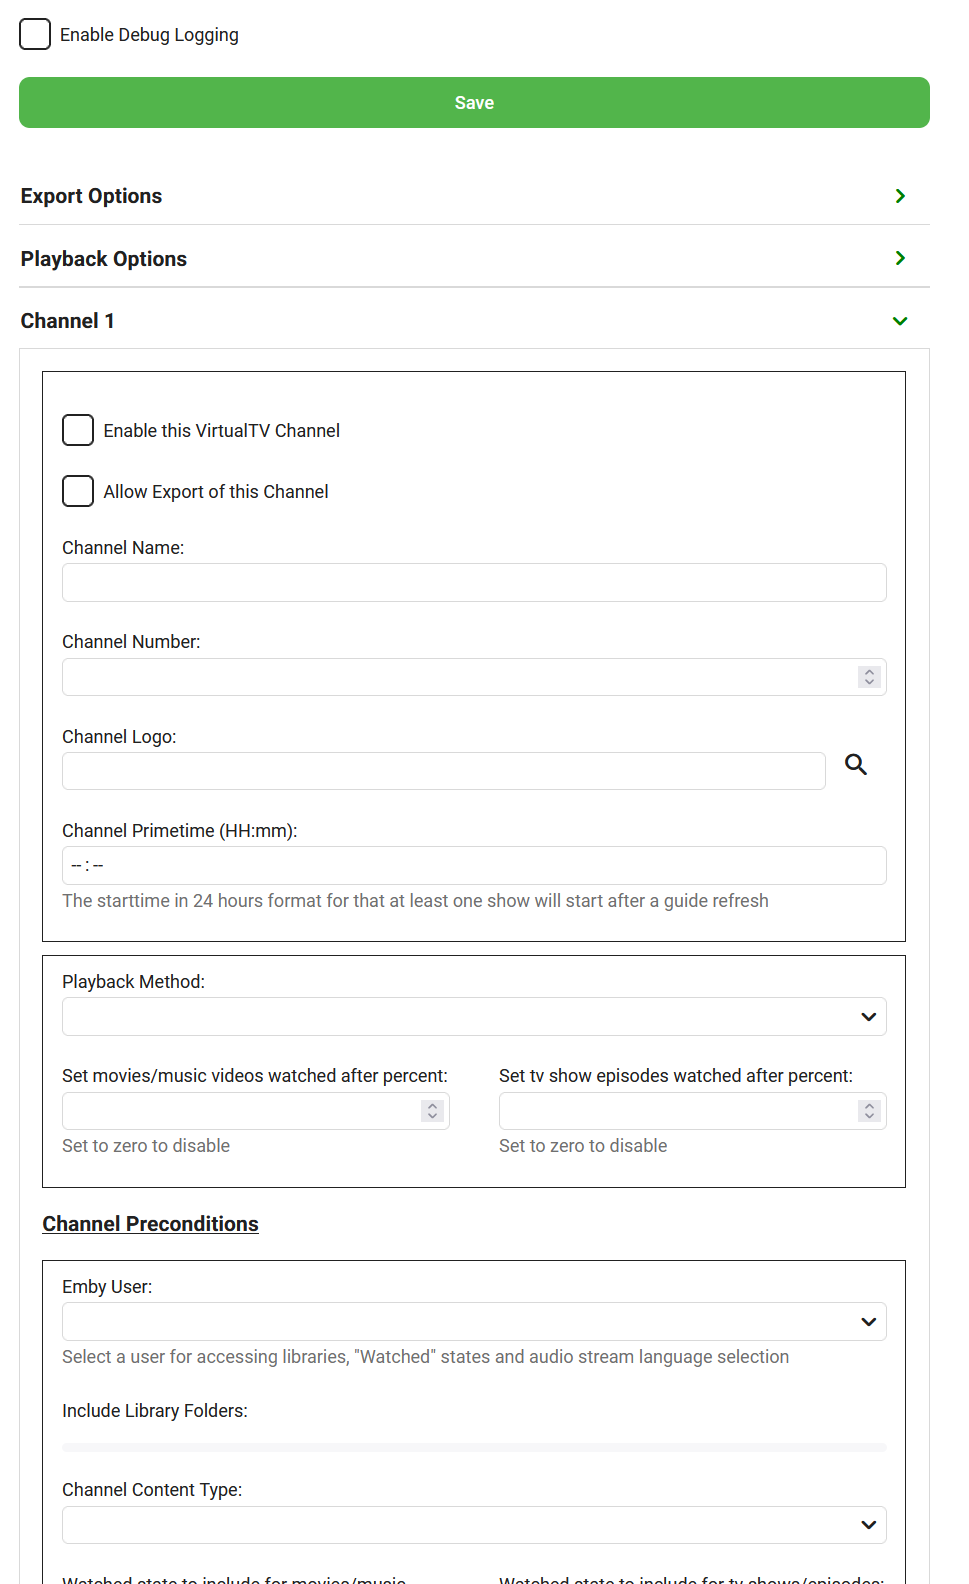Click the Channel Logo search magnifier icon
The width and height of the screenshot is (969, 1584).
[856, 765]
